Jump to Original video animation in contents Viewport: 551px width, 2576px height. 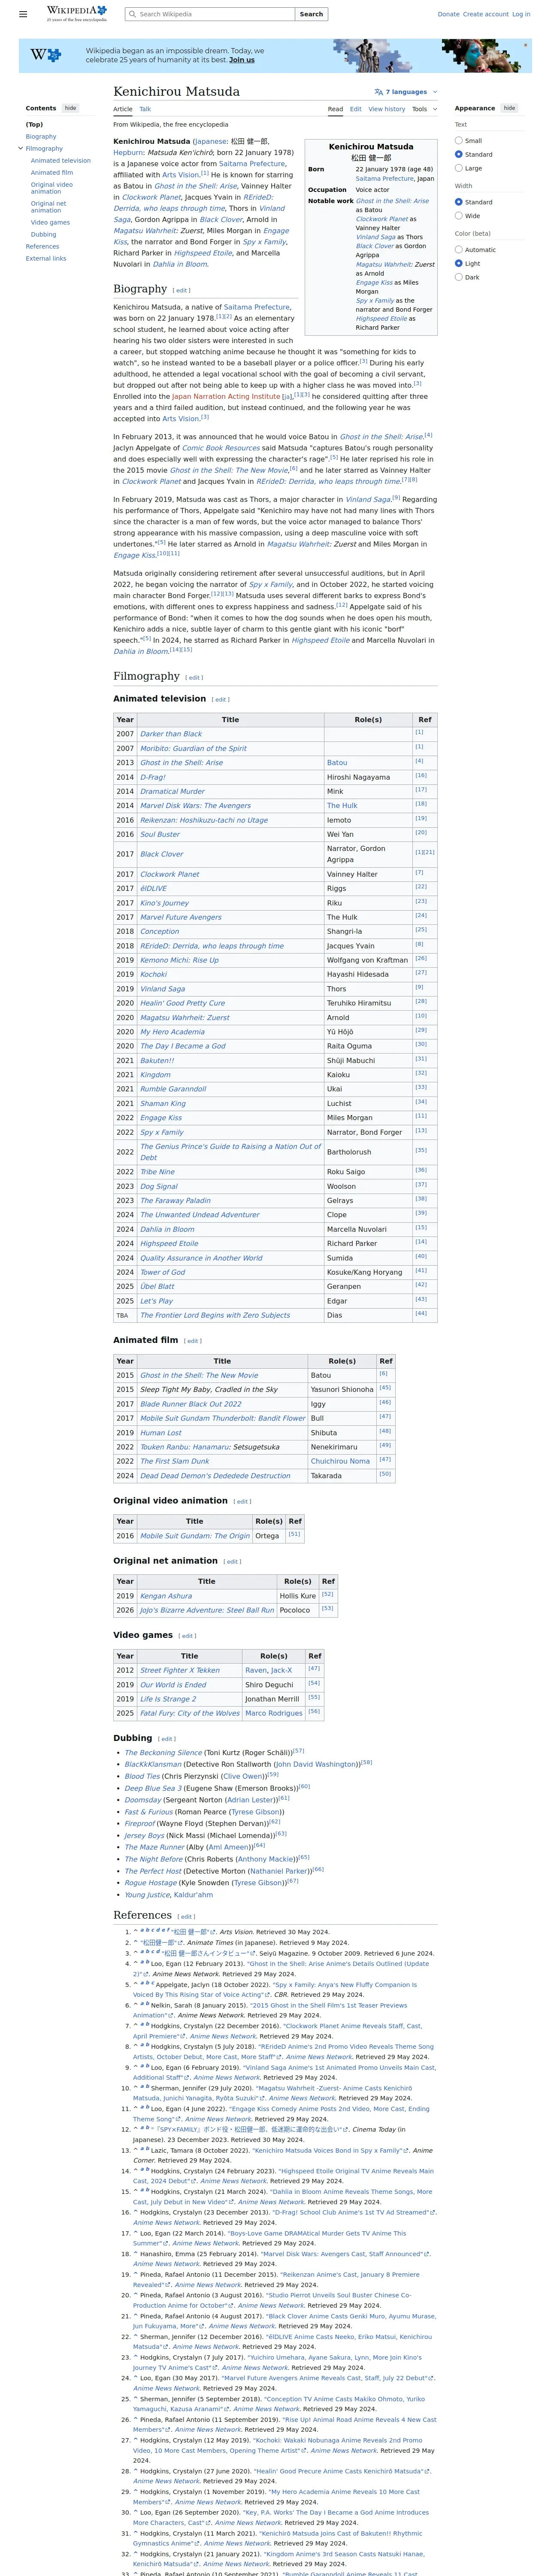(52, 187)
